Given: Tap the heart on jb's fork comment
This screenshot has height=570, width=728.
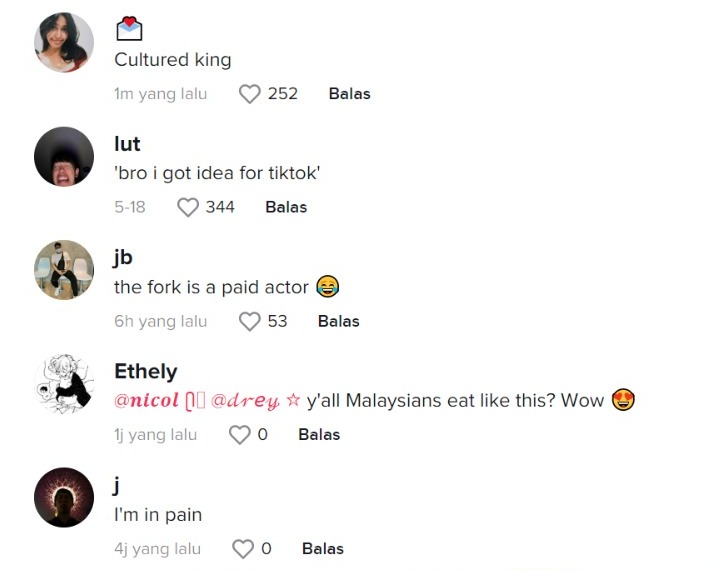Looking at the screenshot, I should [249, 321].
